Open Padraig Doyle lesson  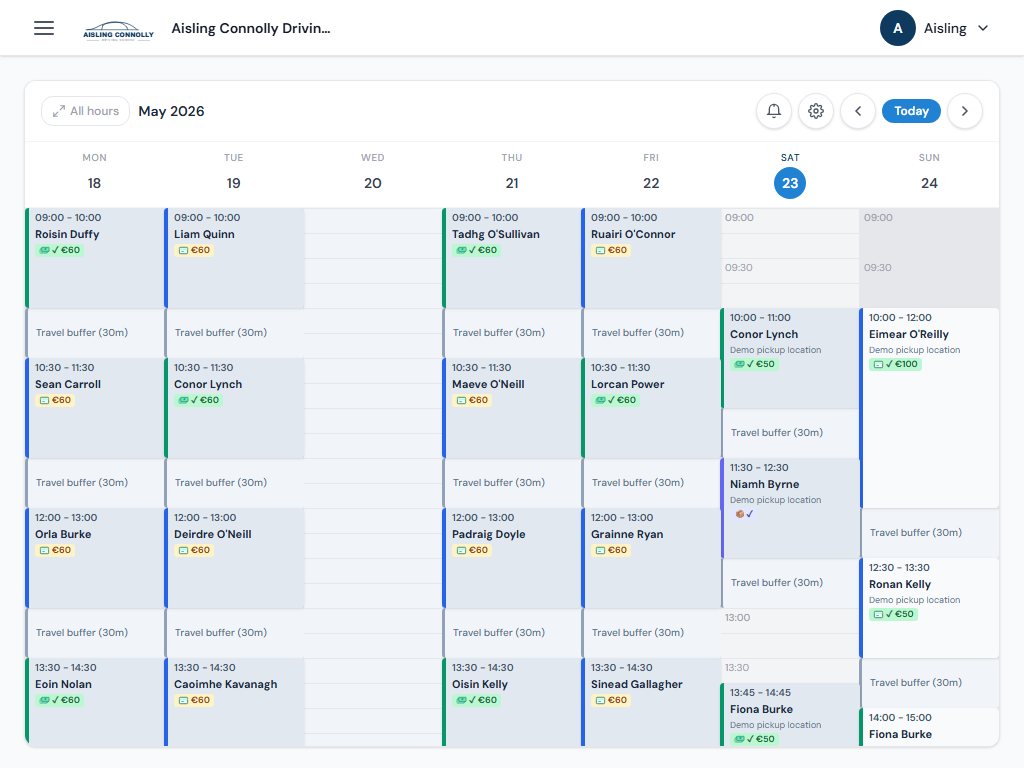511,558
